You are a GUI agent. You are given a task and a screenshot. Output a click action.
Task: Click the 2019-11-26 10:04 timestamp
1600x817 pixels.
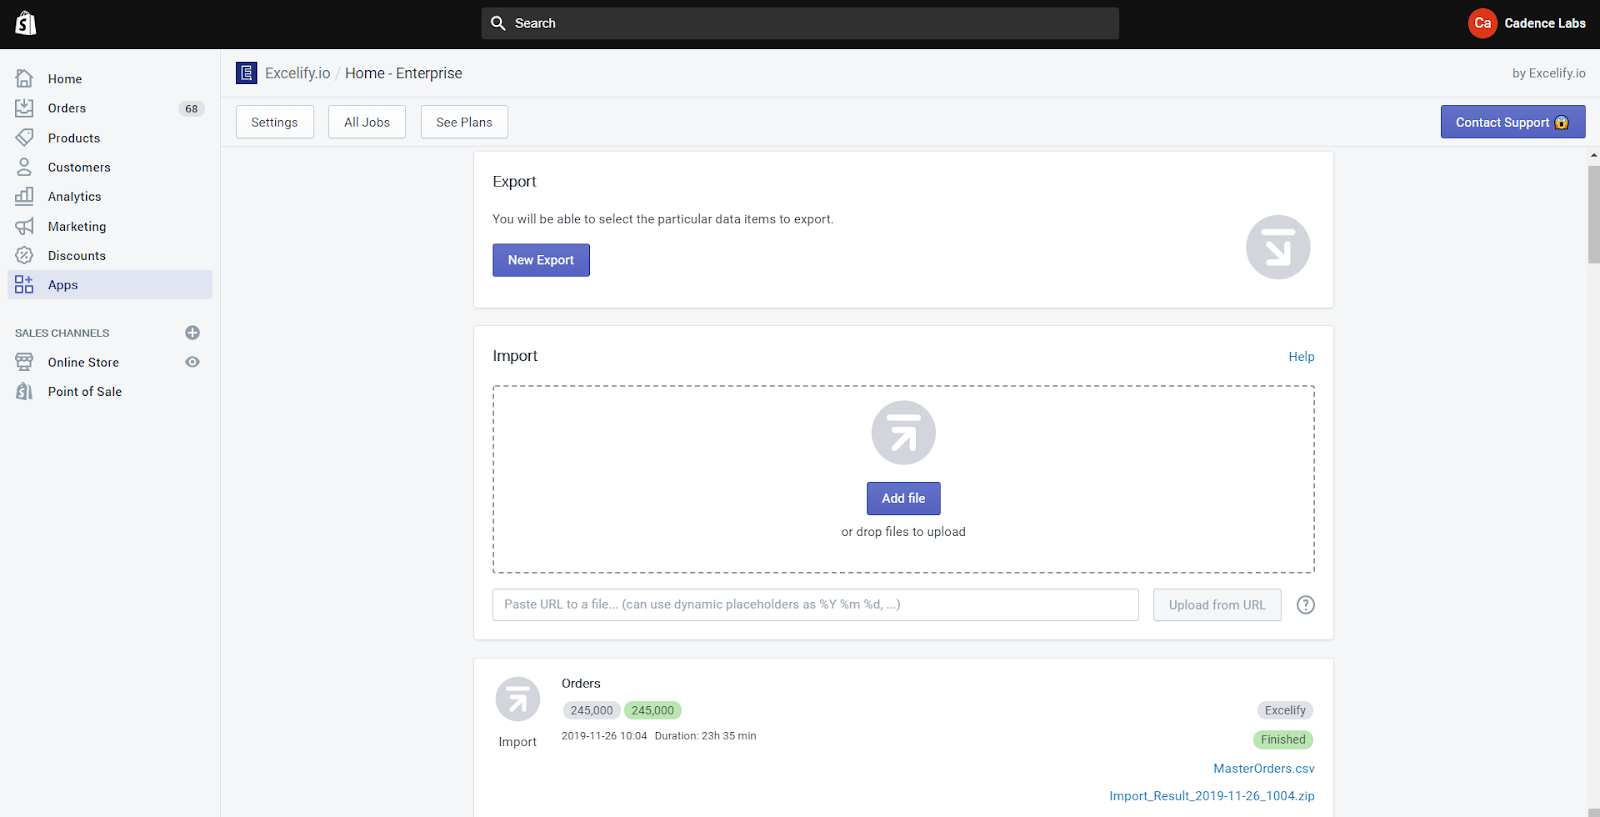click(x=604, y=736)
